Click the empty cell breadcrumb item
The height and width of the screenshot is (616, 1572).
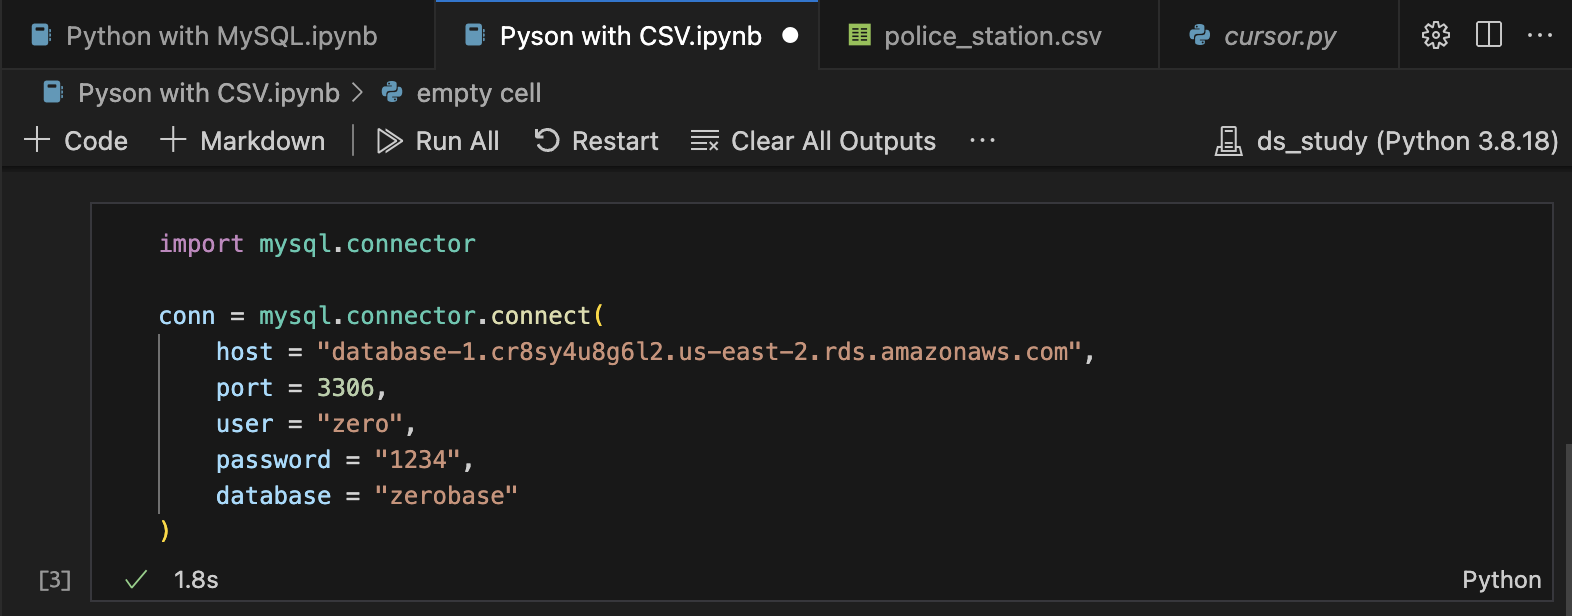[x=478, y=93]
